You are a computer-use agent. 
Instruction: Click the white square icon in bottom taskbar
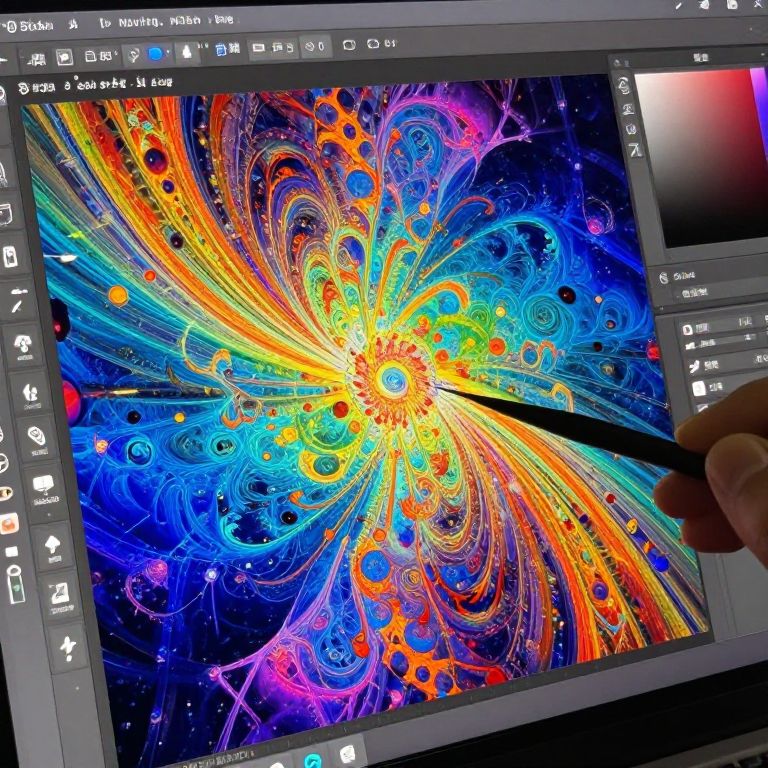point(347,753)
